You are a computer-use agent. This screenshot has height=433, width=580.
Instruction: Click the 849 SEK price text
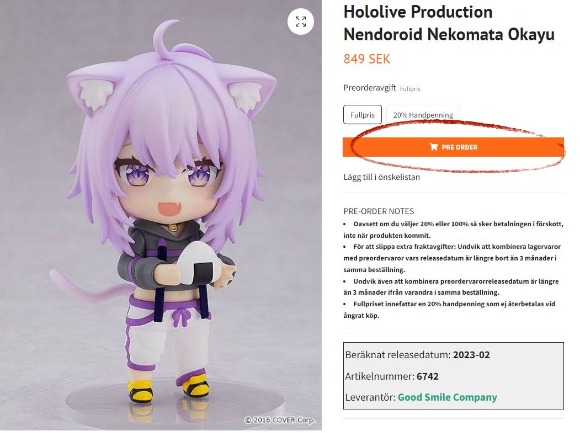367,59
